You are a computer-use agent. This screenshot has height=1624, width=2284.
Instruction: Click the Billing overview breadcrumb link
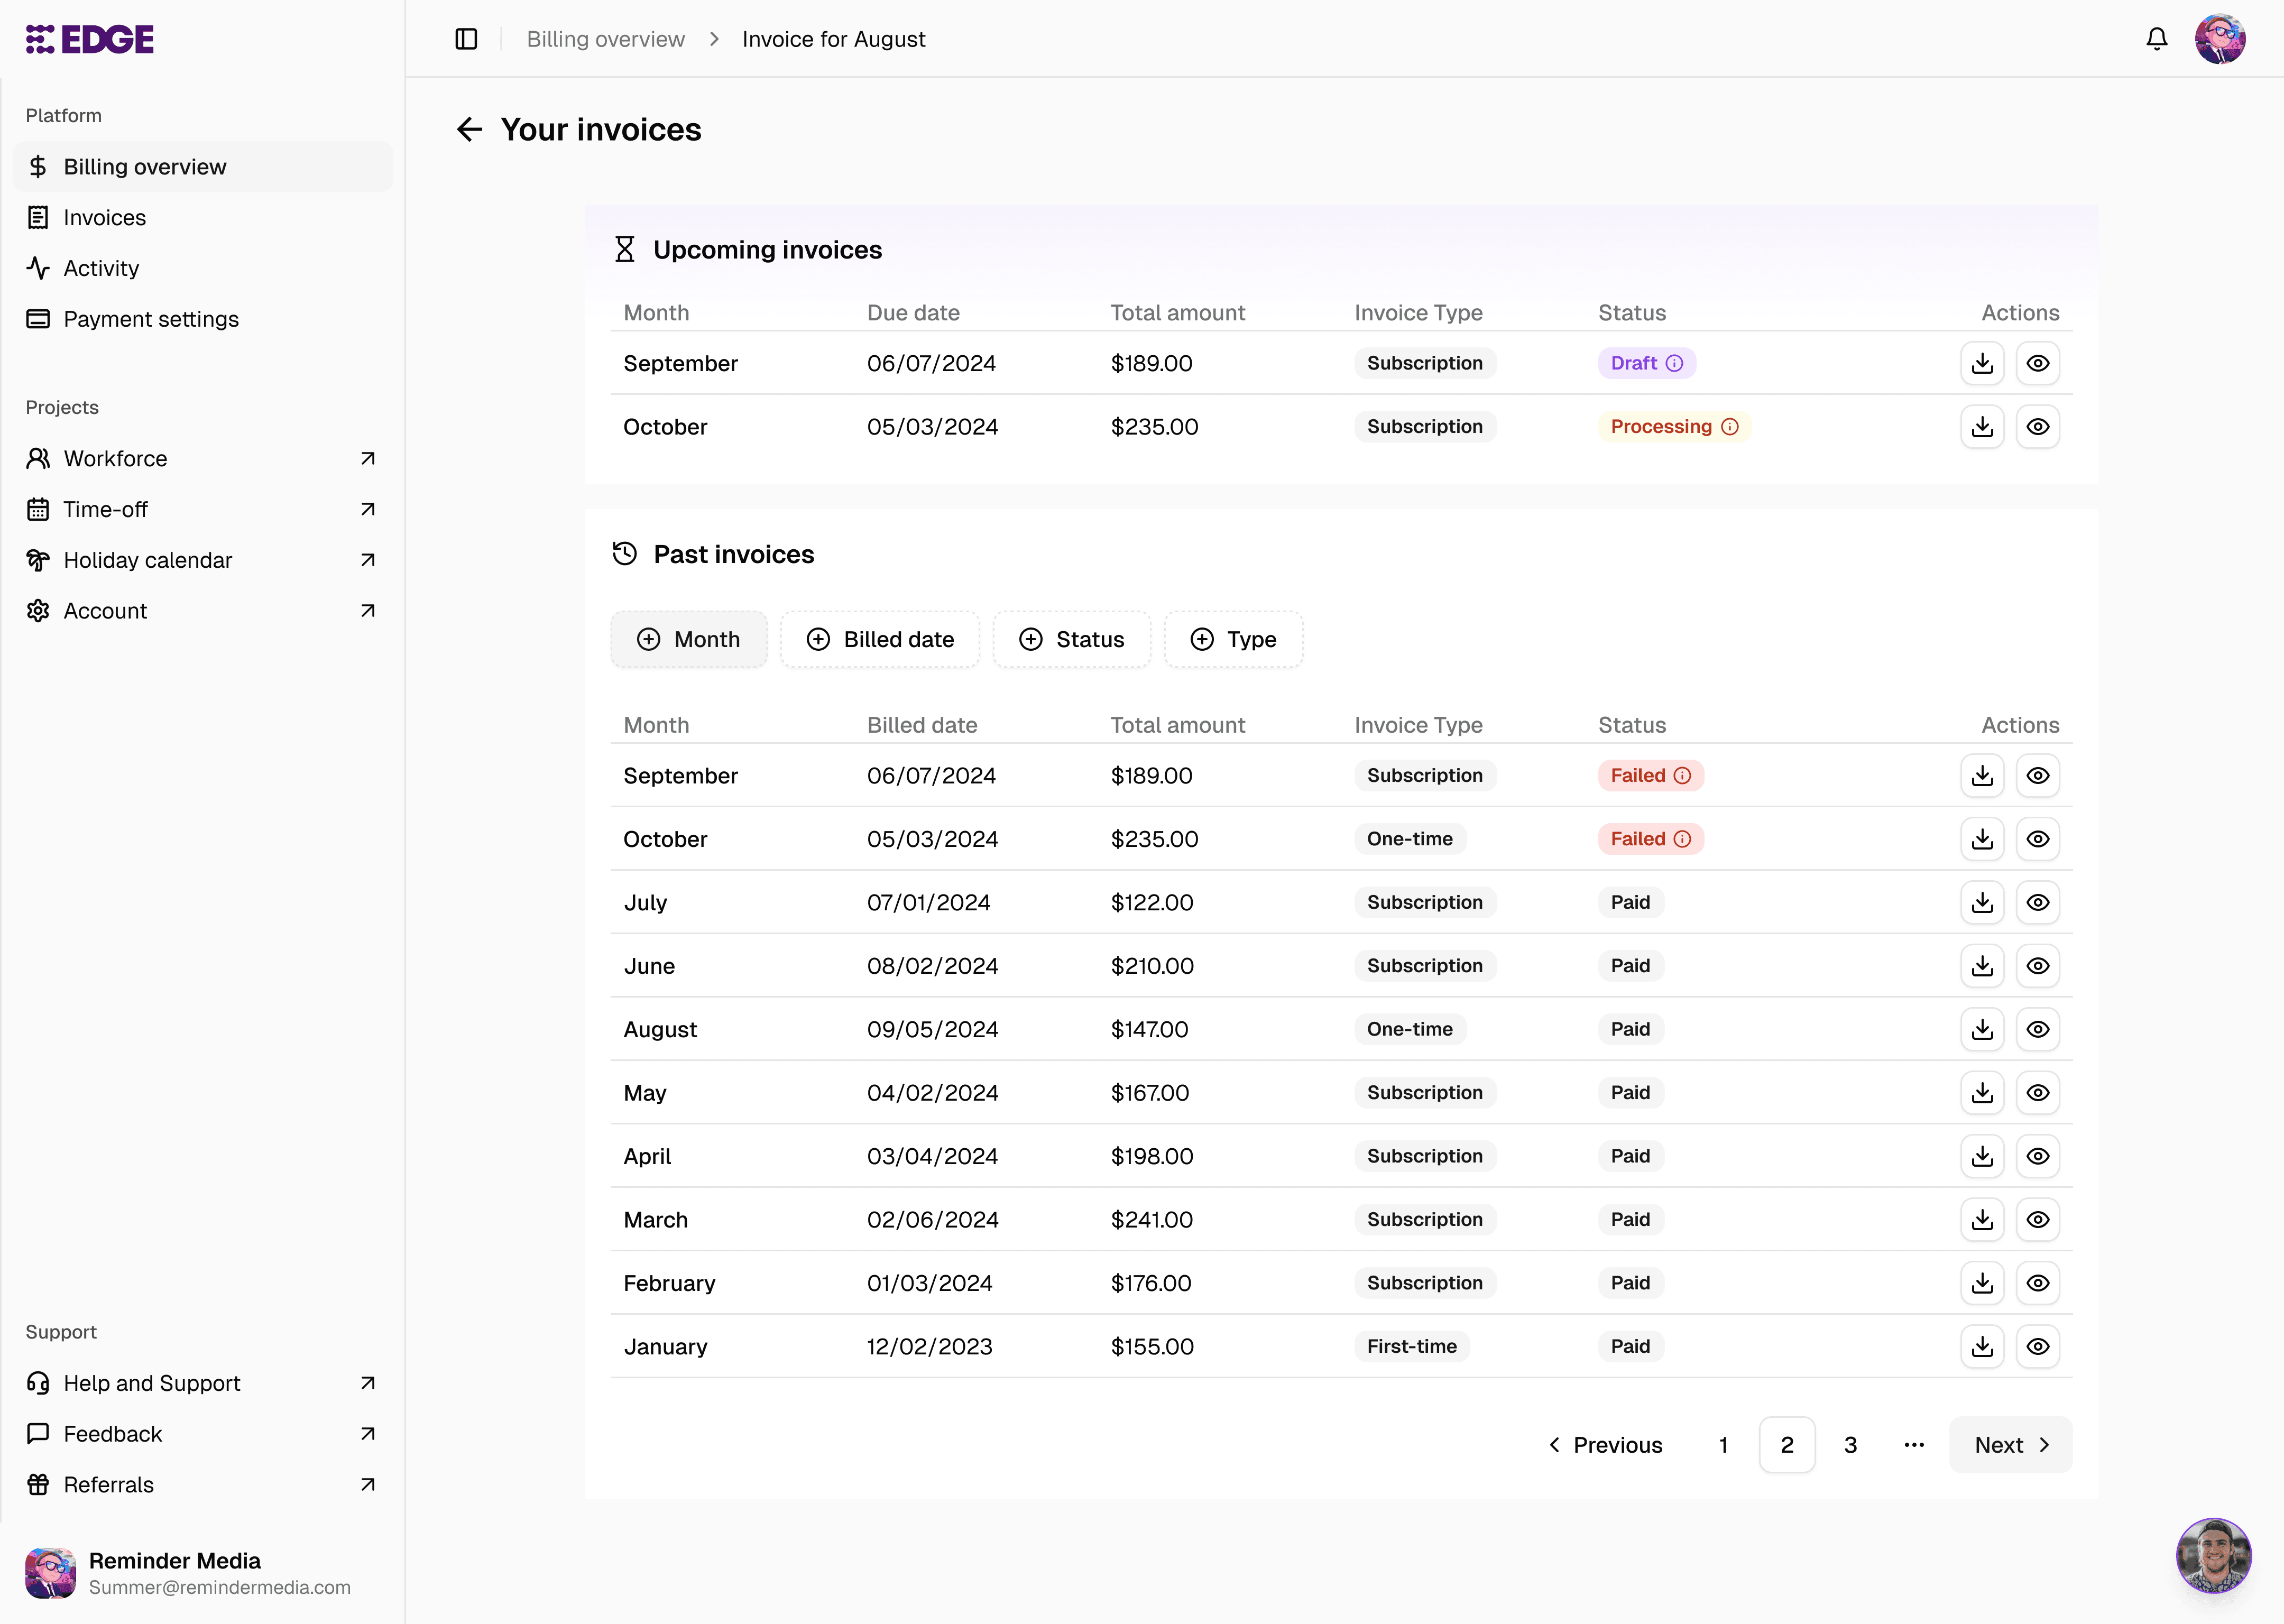(605, 39)
